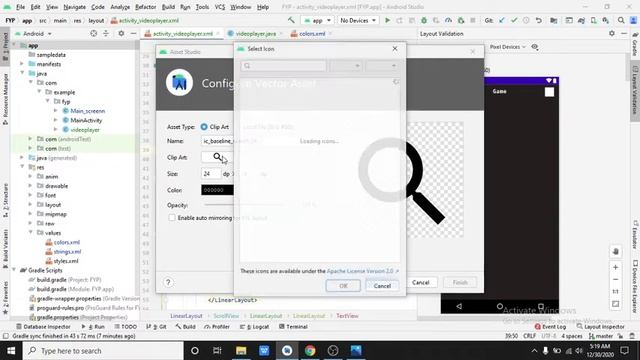The image size is (640, 360).
Task: Expand the drawable folder
Action: [30, 186]
